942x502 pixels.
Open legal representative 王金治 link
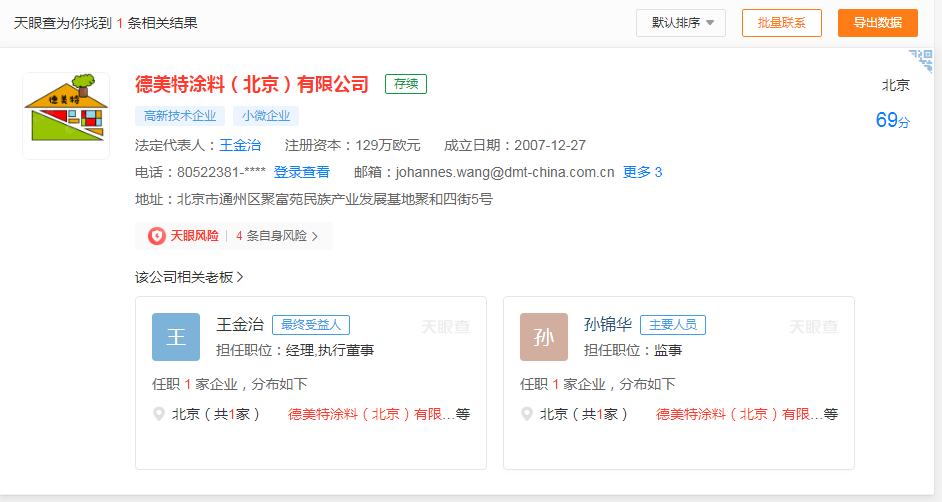tap(240, 145)
